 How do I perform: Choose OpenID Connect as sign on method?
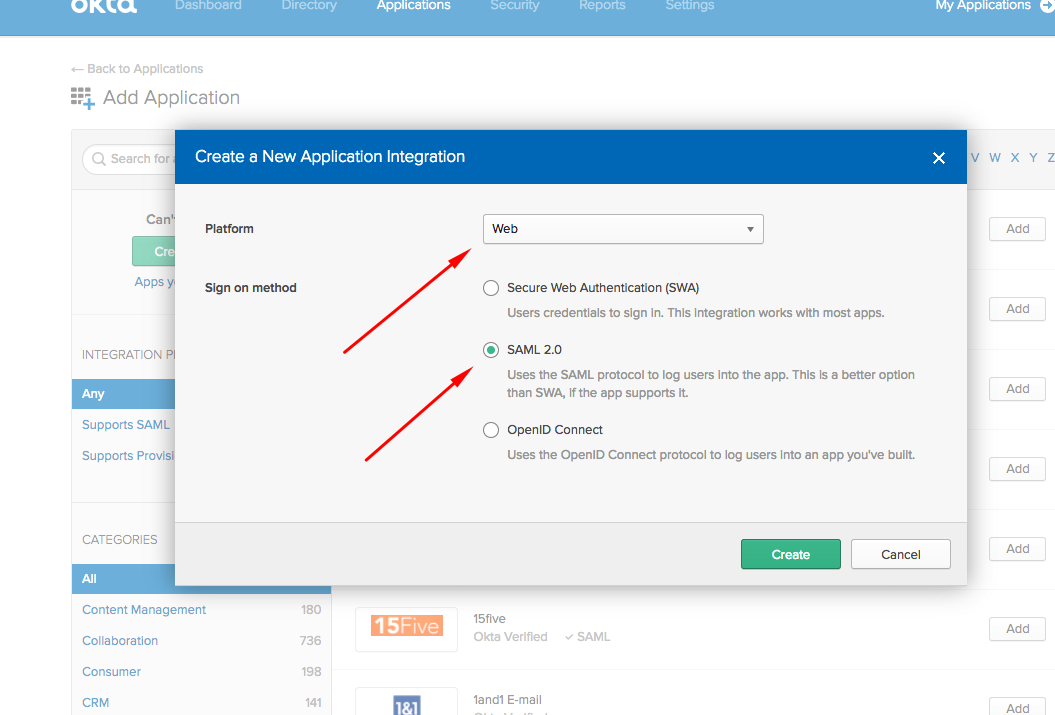click(x=491, y=429)
